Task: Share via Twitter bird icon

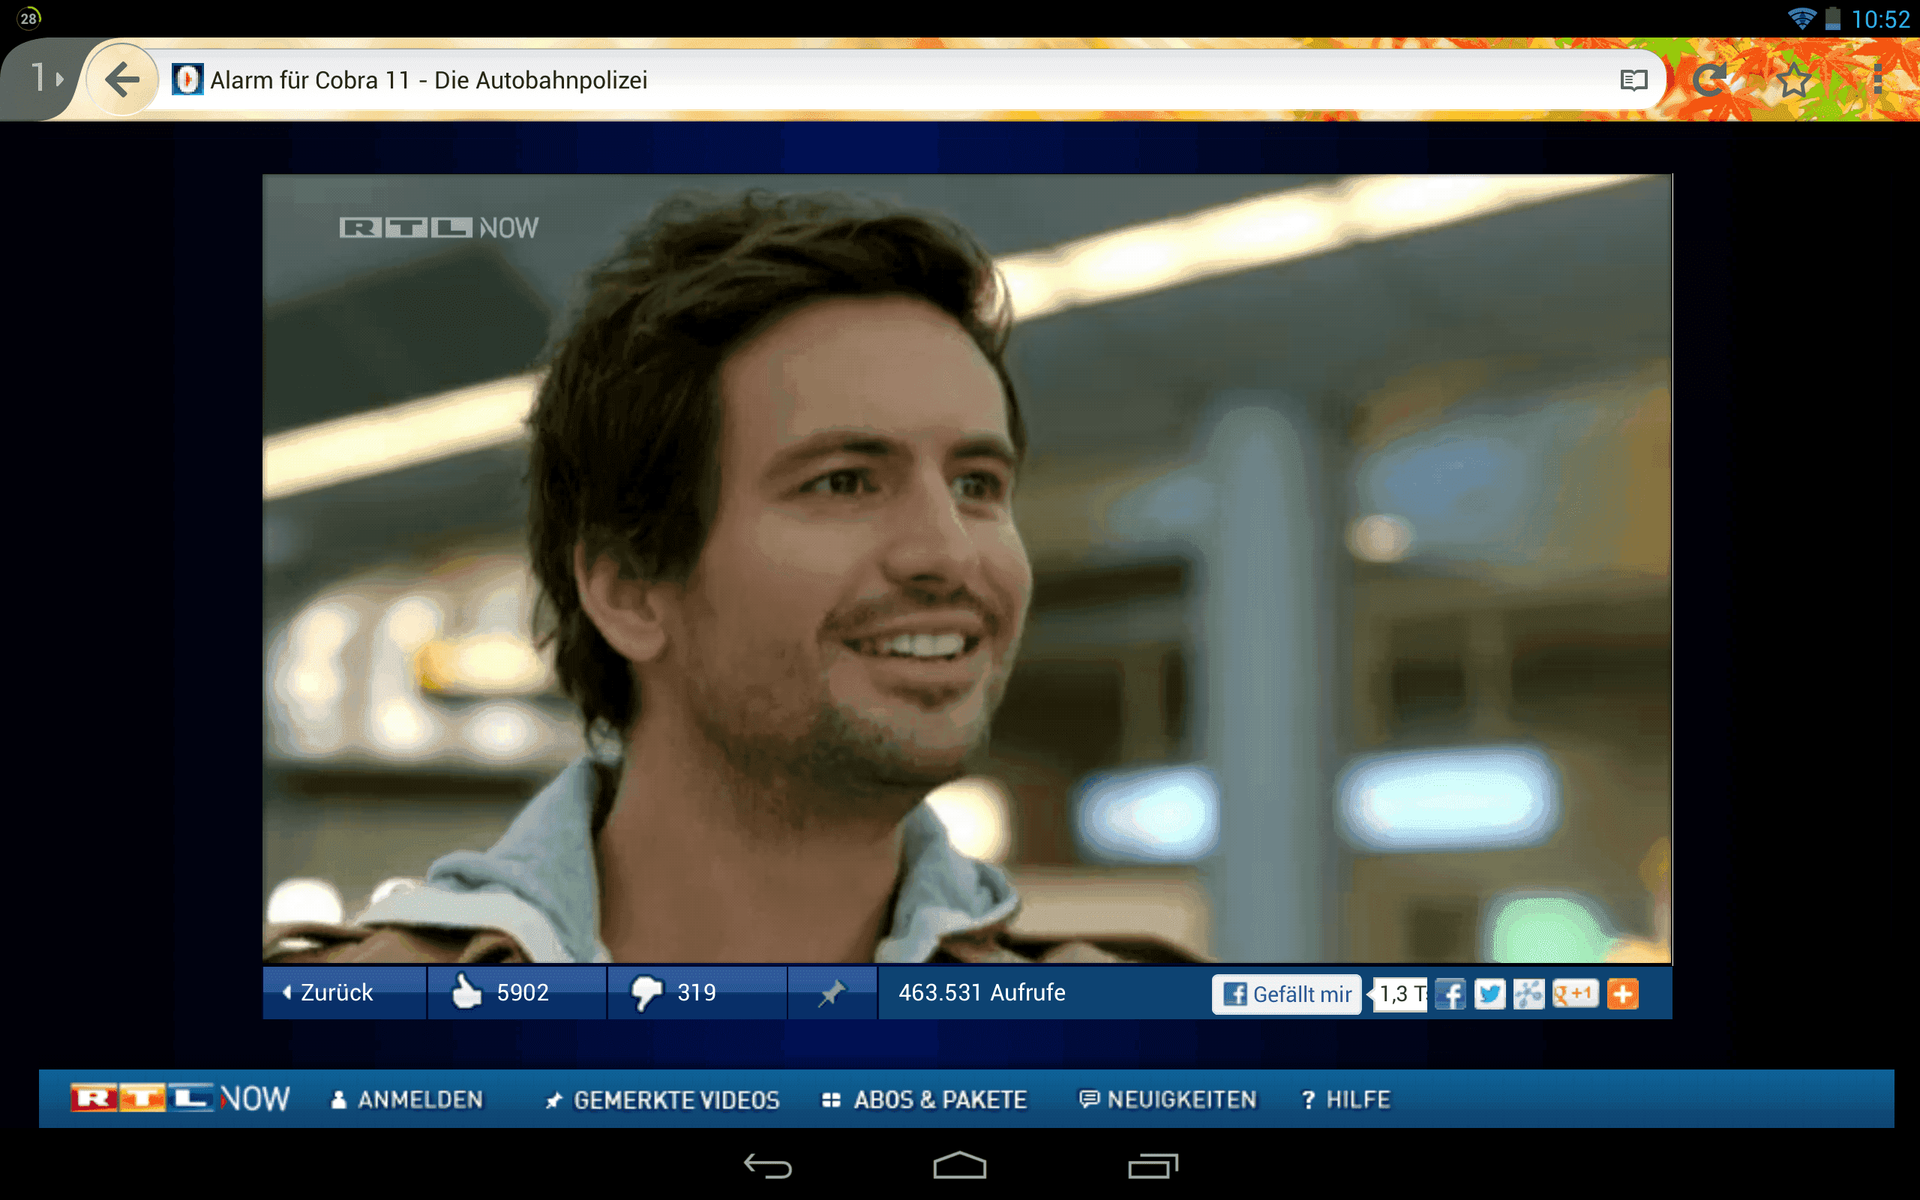Action: (1490, 994)
